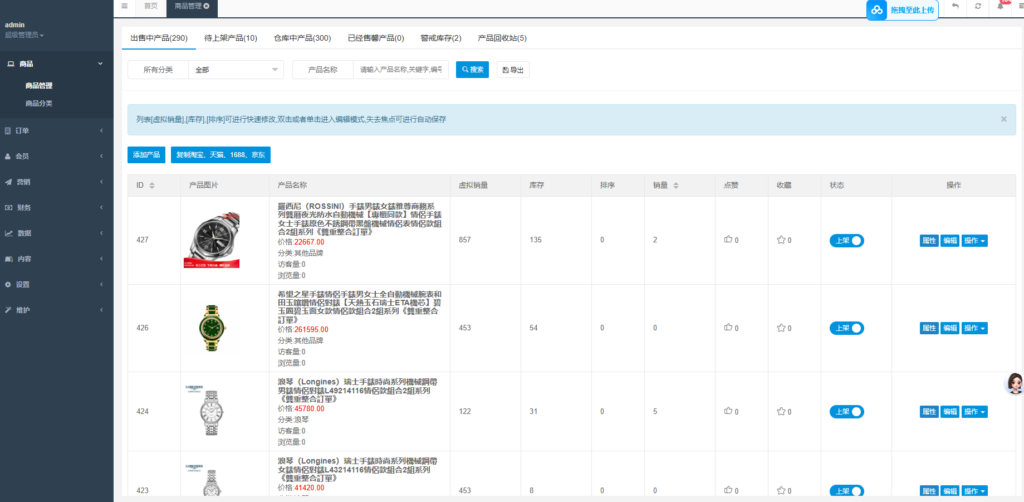1024x502 pixels.
Task: Click the green jade watch thumbnail
Action: tap(212, 327)
